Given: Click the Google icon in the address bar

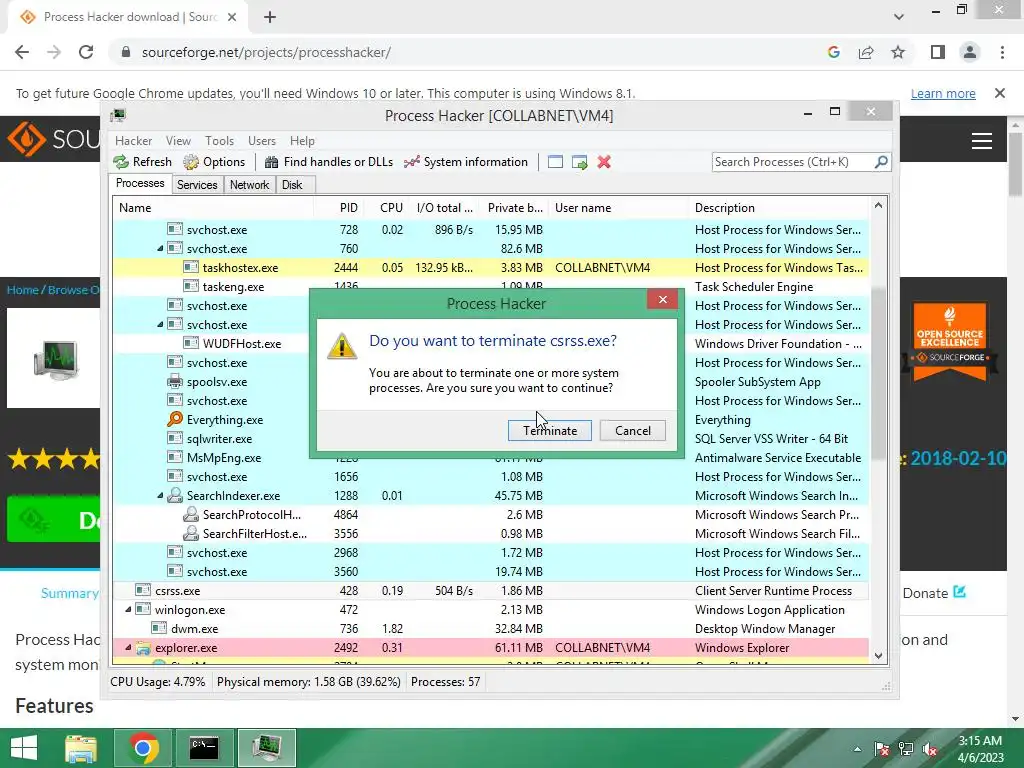Looking at the screenshot, I should (833, 52).
